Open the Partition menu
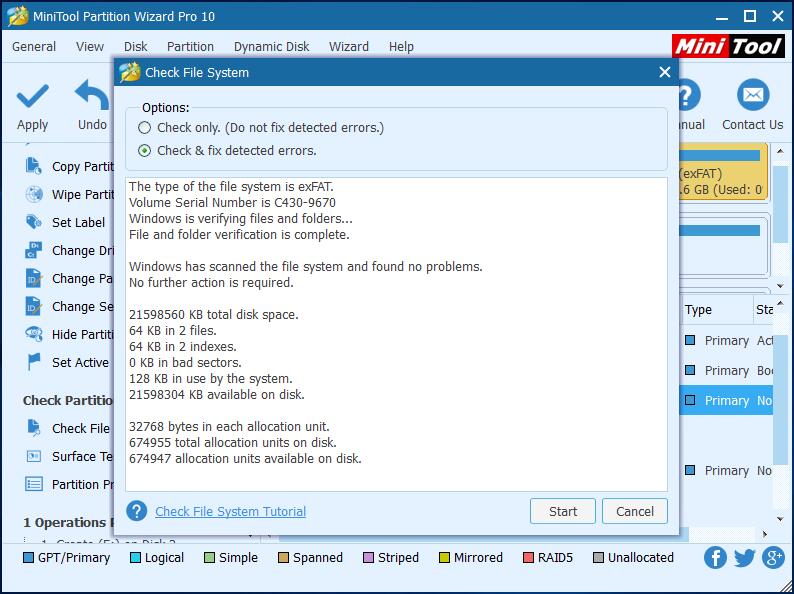794x594 pixels. tap(190, 47)
